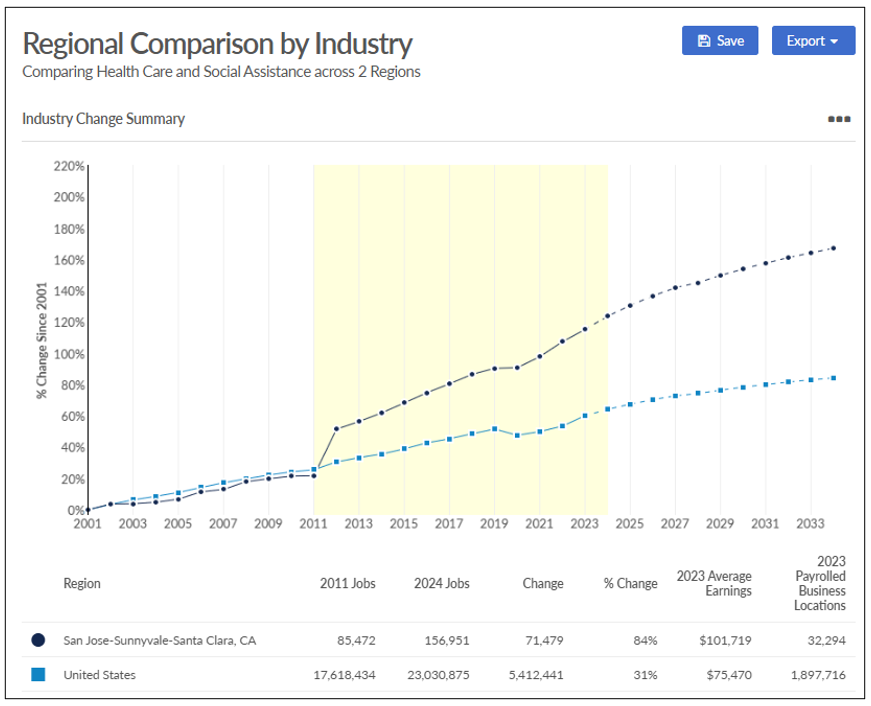Viewport: 871px width, 706px height.
Task: Click the 2023 Payrolled Business Locations header
Action: 819,583
